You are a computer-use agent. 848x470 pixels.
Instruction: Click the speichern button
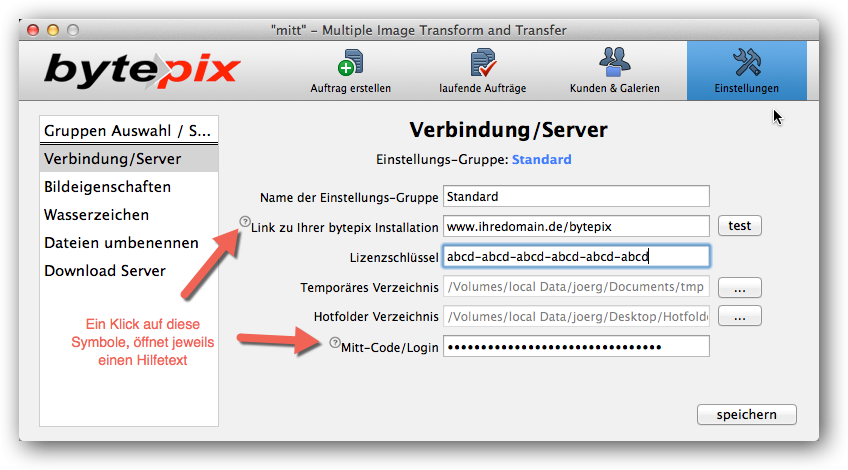pos(746,414)
